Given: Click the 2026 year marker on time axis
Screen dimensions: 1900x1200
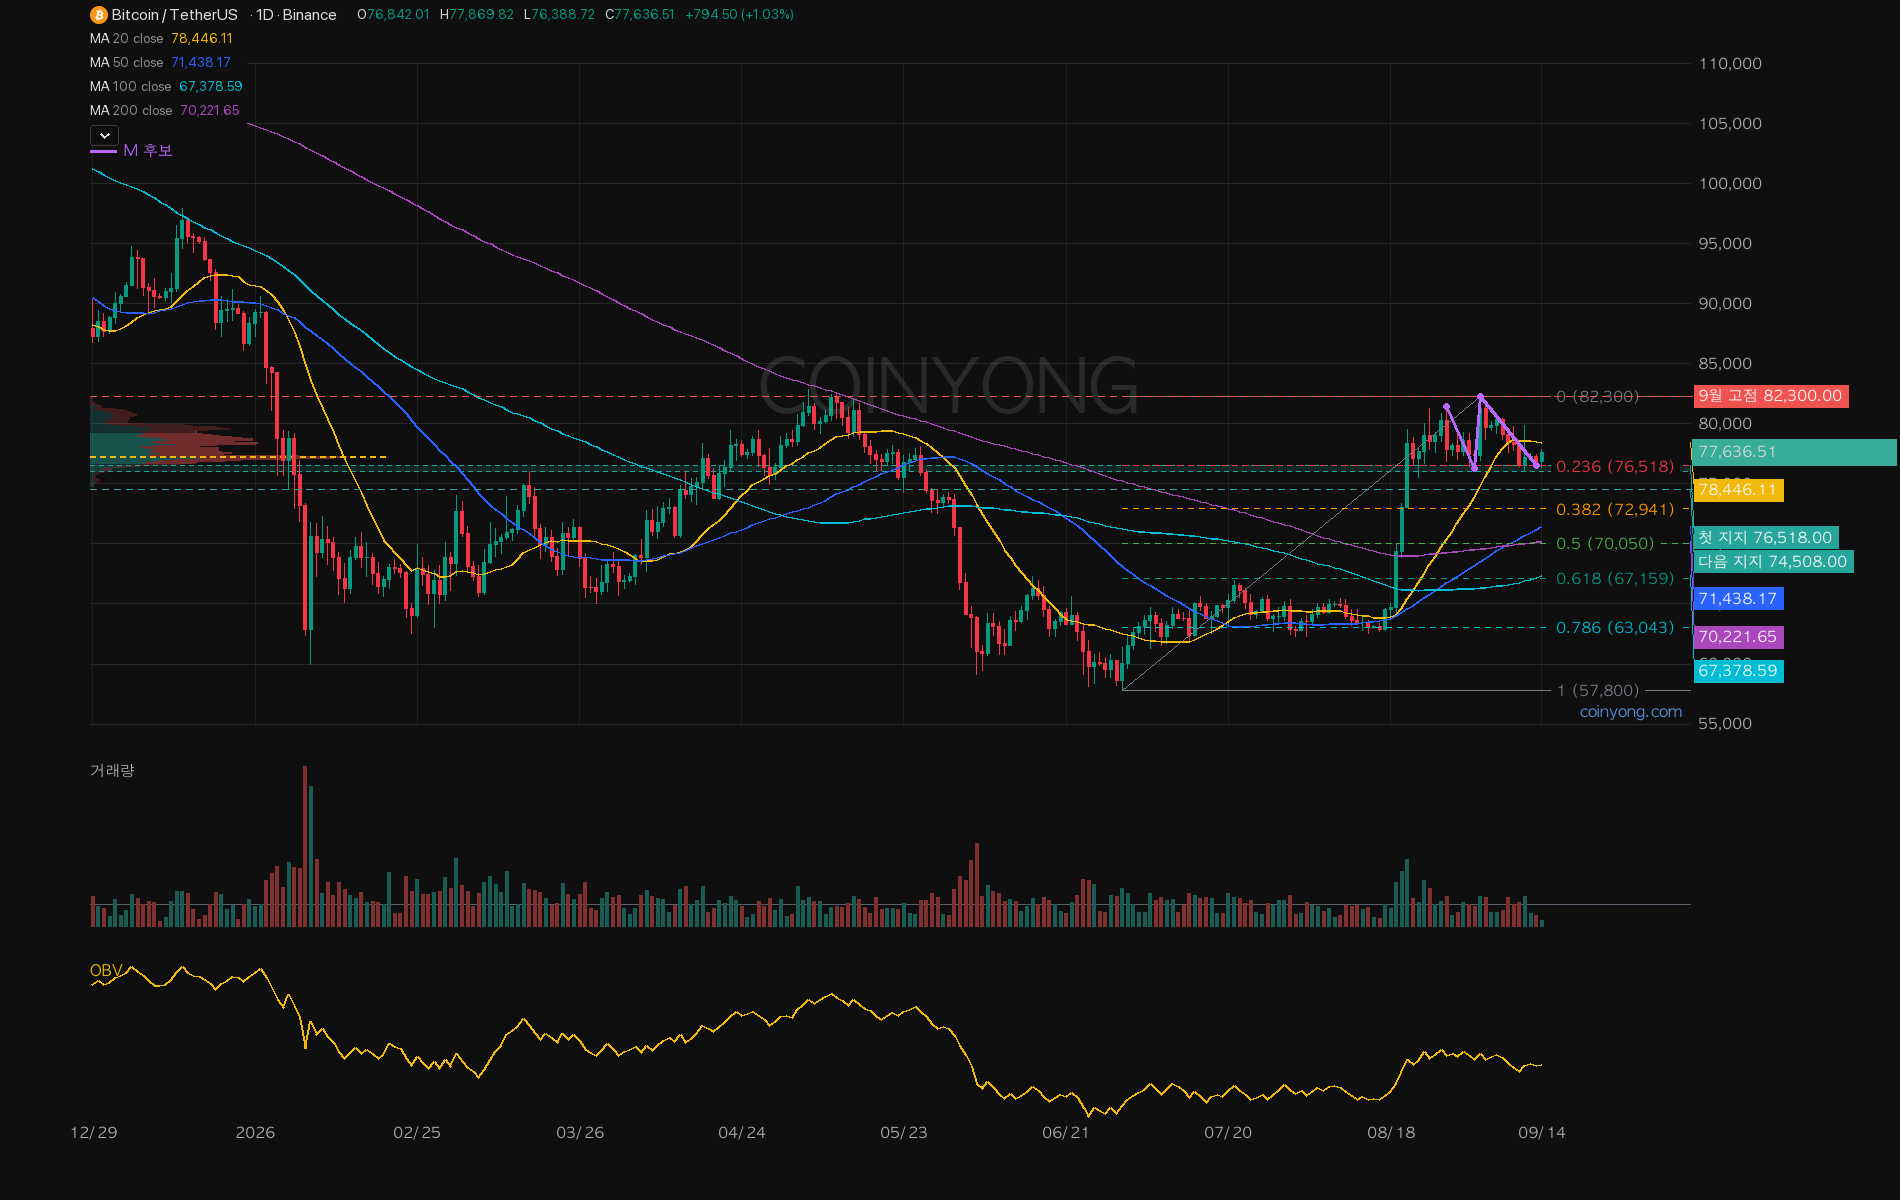Looking at the screenshot, I should coord(255,1133).
